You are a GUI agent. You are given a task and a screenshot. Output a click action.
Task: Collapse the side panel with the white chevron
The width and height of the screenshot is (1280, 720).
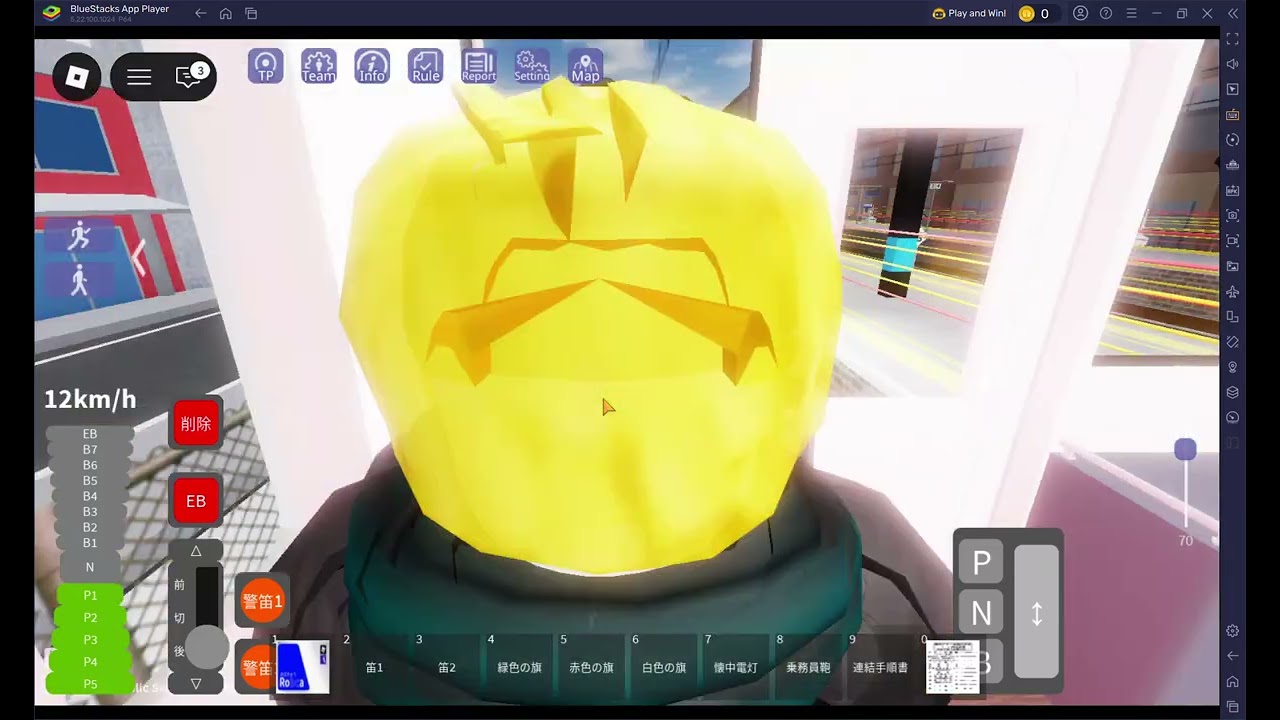(139, 258)
